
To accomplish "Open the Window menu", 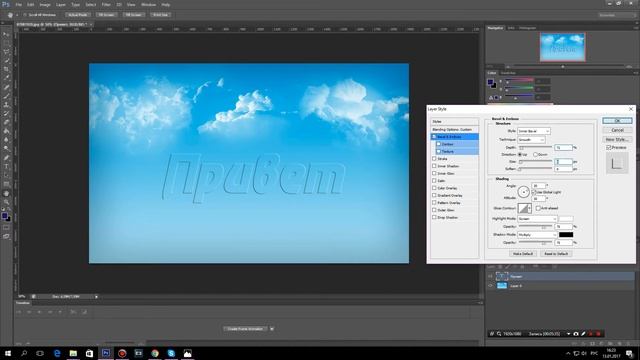I will point(149,4).
